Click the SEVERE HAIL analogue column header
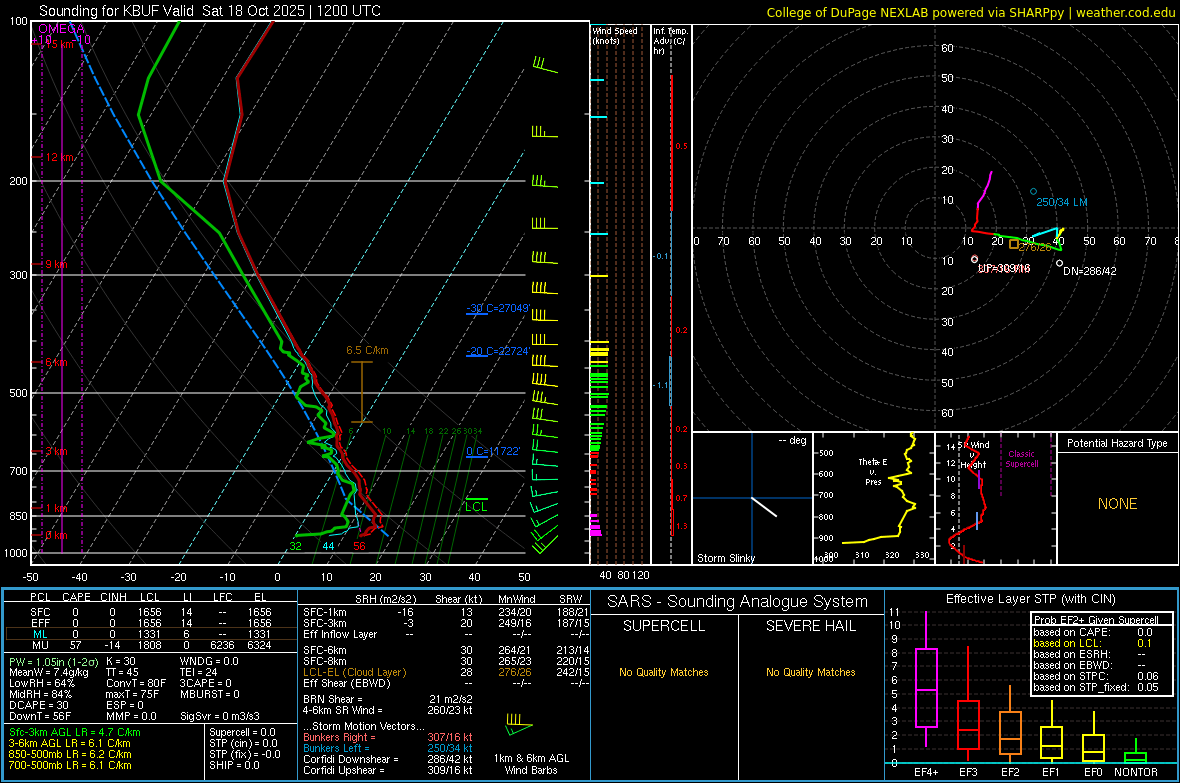The width and height of the screenshot is (1180, 783). pos(810,626)
